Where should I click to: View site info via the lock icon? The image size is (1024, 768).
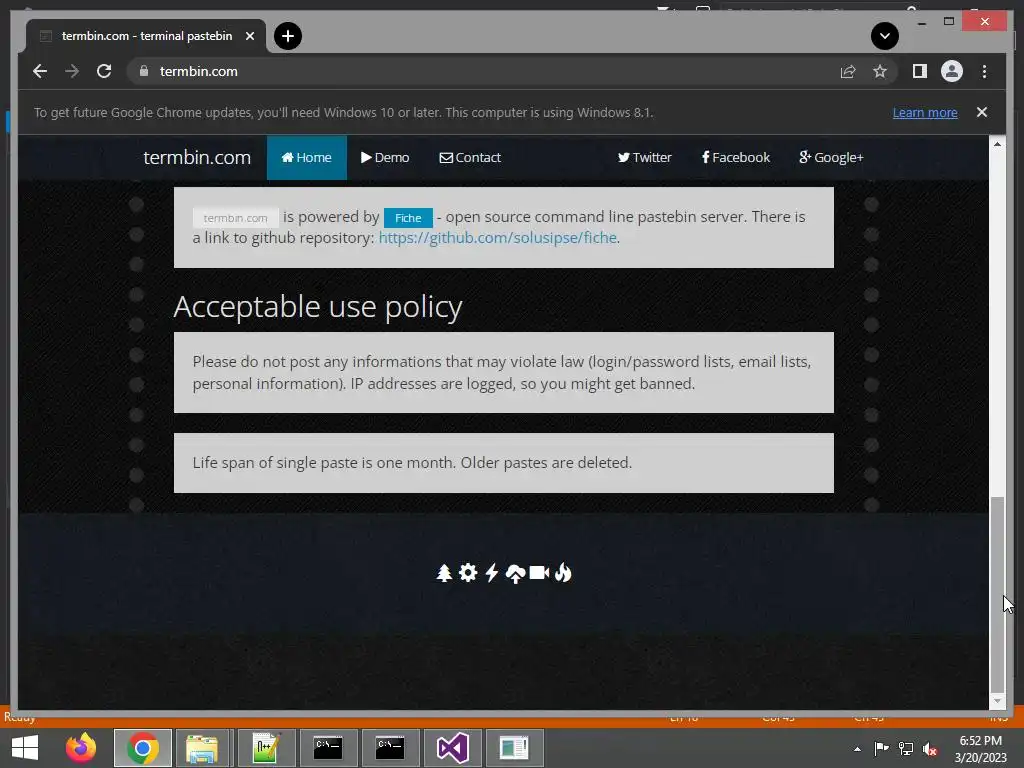point(144,71)
